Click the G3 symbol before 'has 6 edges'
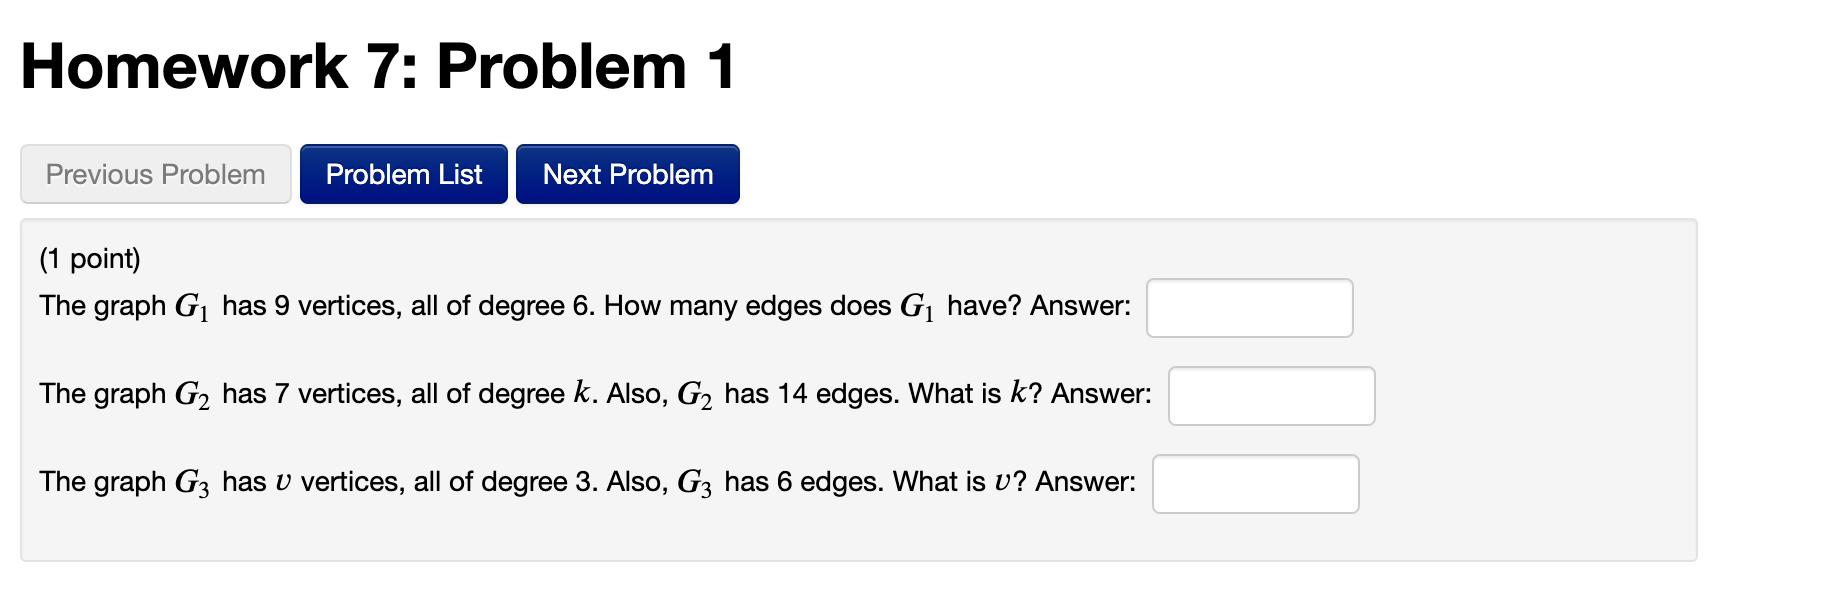Screen dimensions: 1838x606 (694, 483)
